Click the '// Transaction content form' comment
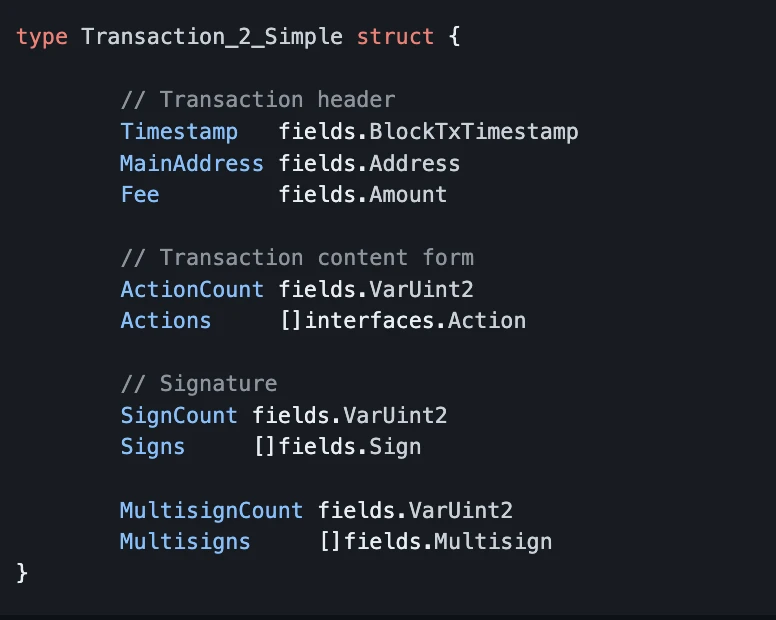This screenshot has height=620, width=776. (x=297, y=258)
